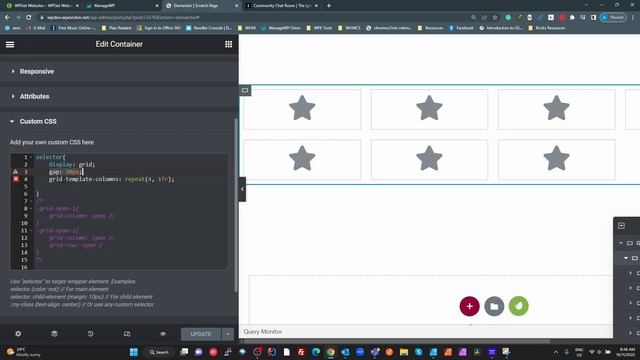This screenshot has height=360, width=640.
Task: Open the clock and date in taskbar
Action: 627,352
